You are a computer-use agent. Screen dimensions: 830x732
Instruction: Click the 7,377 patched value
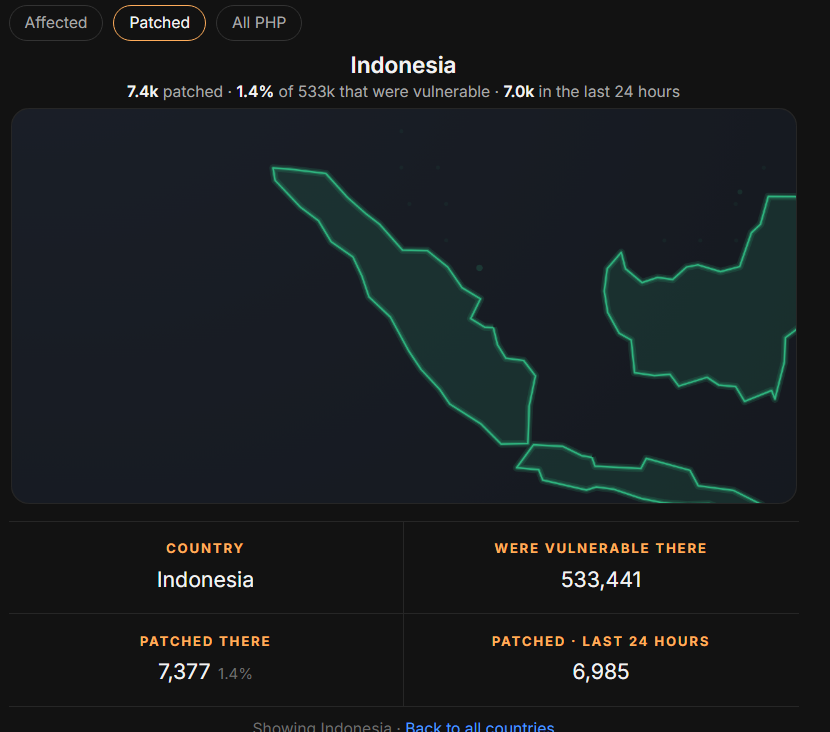[184, 672]
